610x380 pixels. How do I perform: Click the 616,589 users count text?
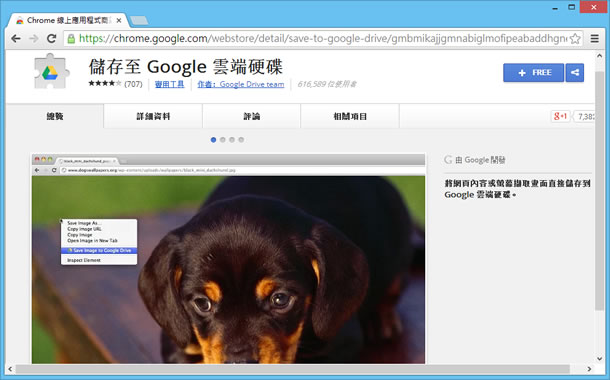pyautogui.click(x=327, y=84)
